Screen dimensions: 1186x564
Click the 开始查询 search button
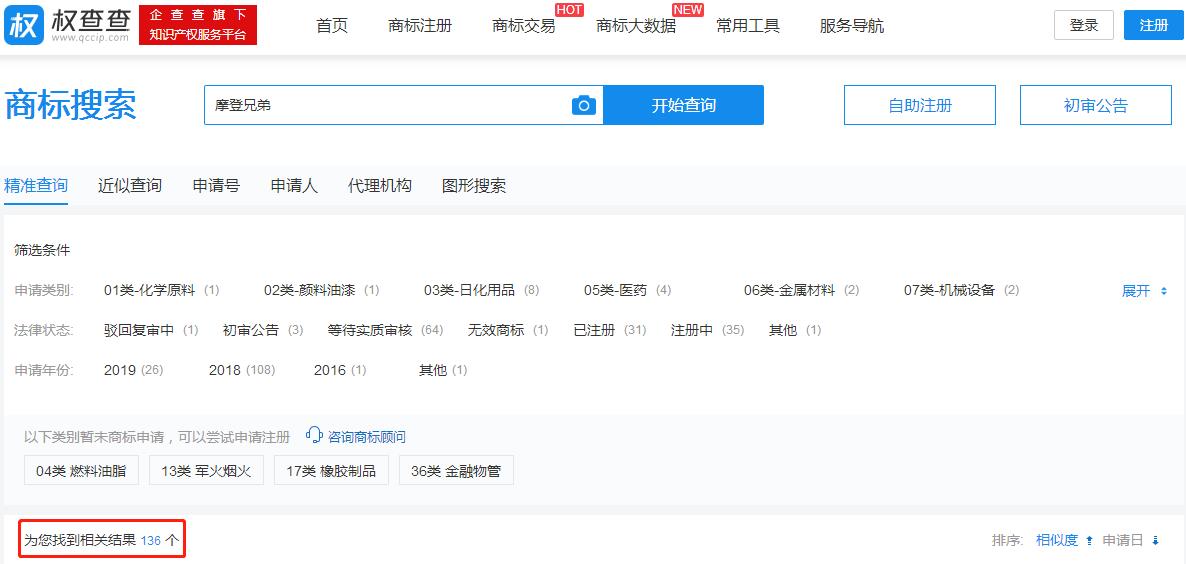[x=683, y=105]
